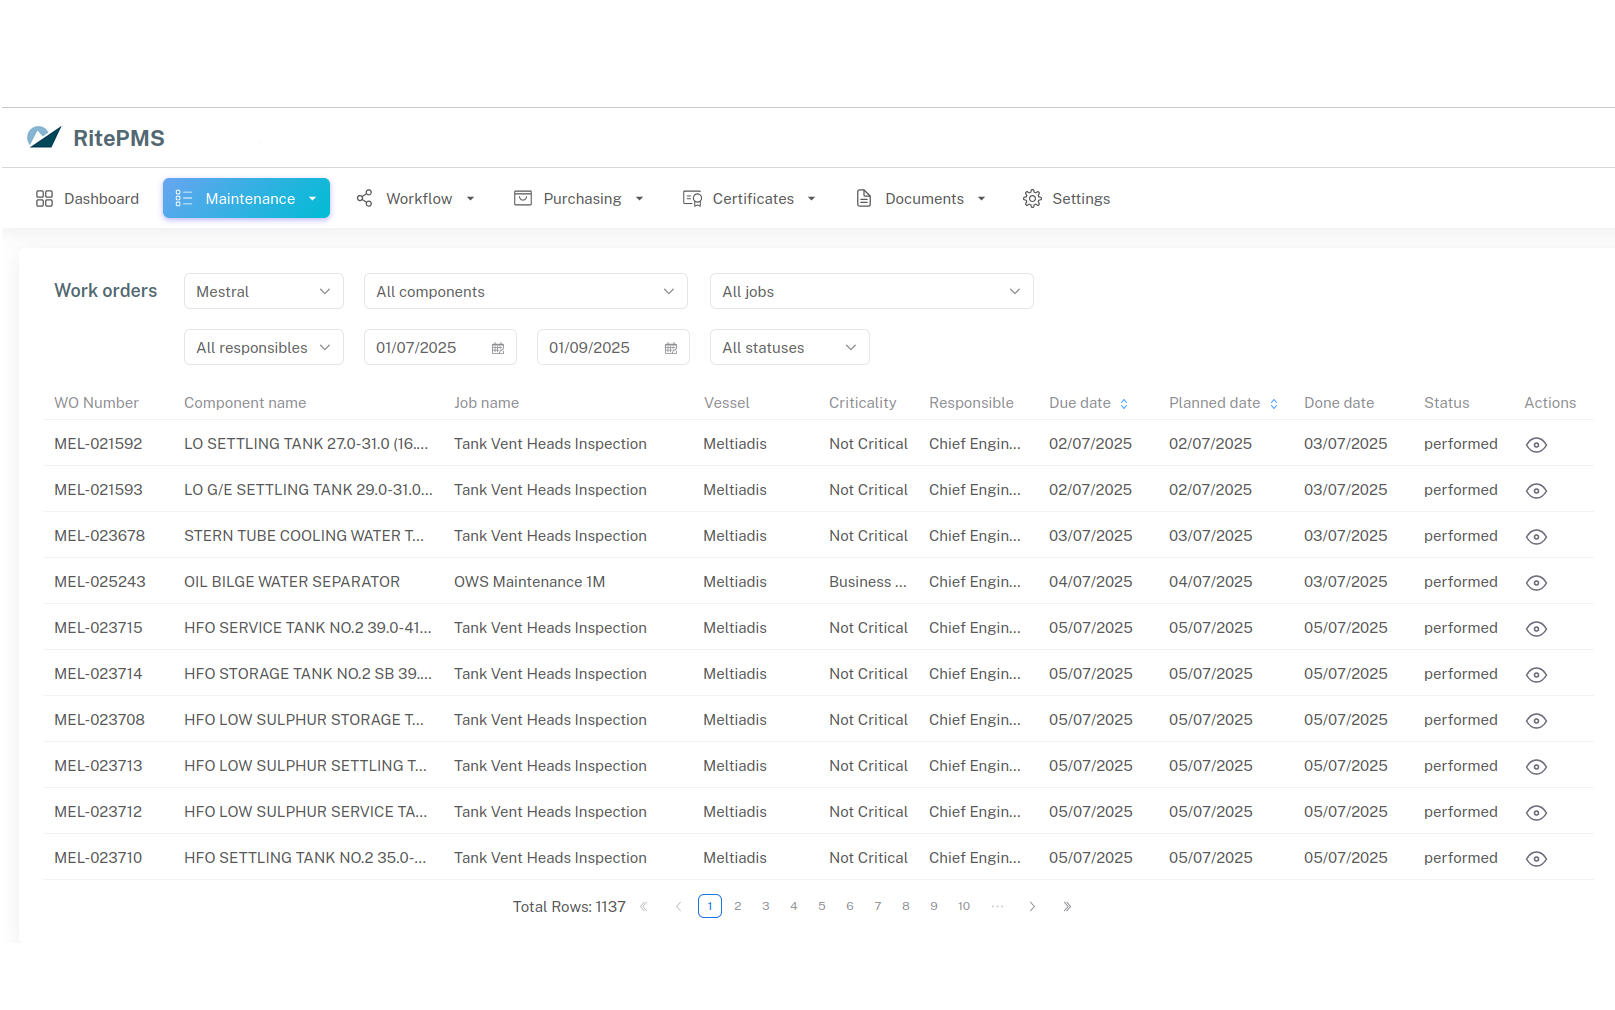Viewport: 1615px width, 1010px height.
Task: Open the All responsibles filter
Action: coord(263,348)
